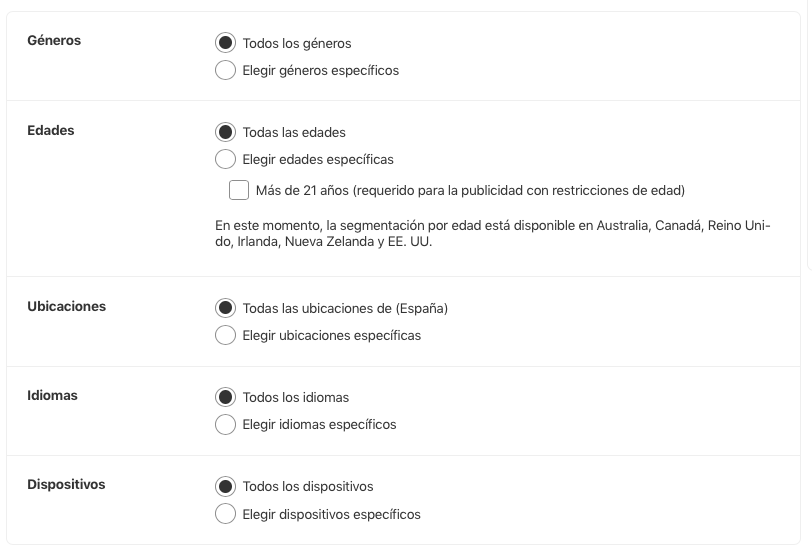812x556 pixels.
Task: Click the 'Géneros' section heading
Action: [x=54, y=41]
